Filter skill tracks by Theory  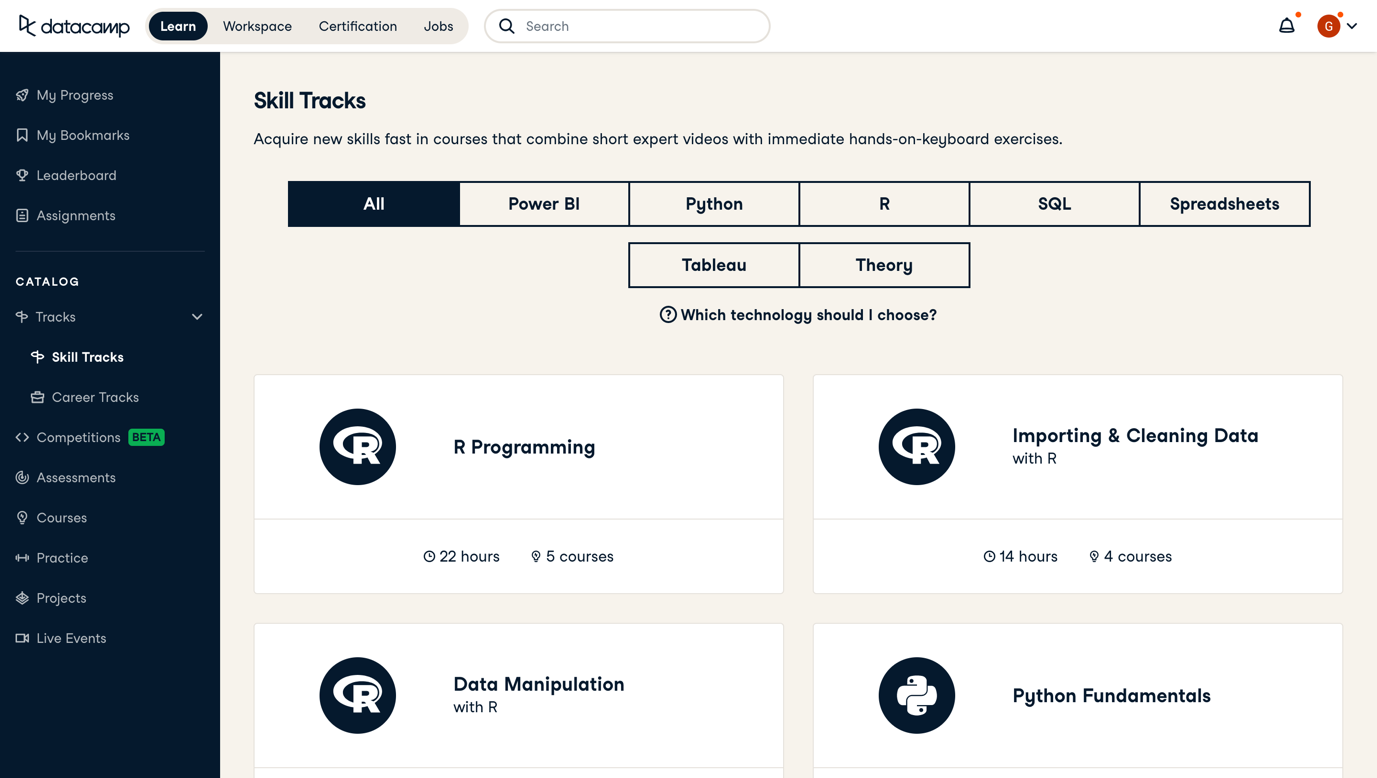(884, 265)
